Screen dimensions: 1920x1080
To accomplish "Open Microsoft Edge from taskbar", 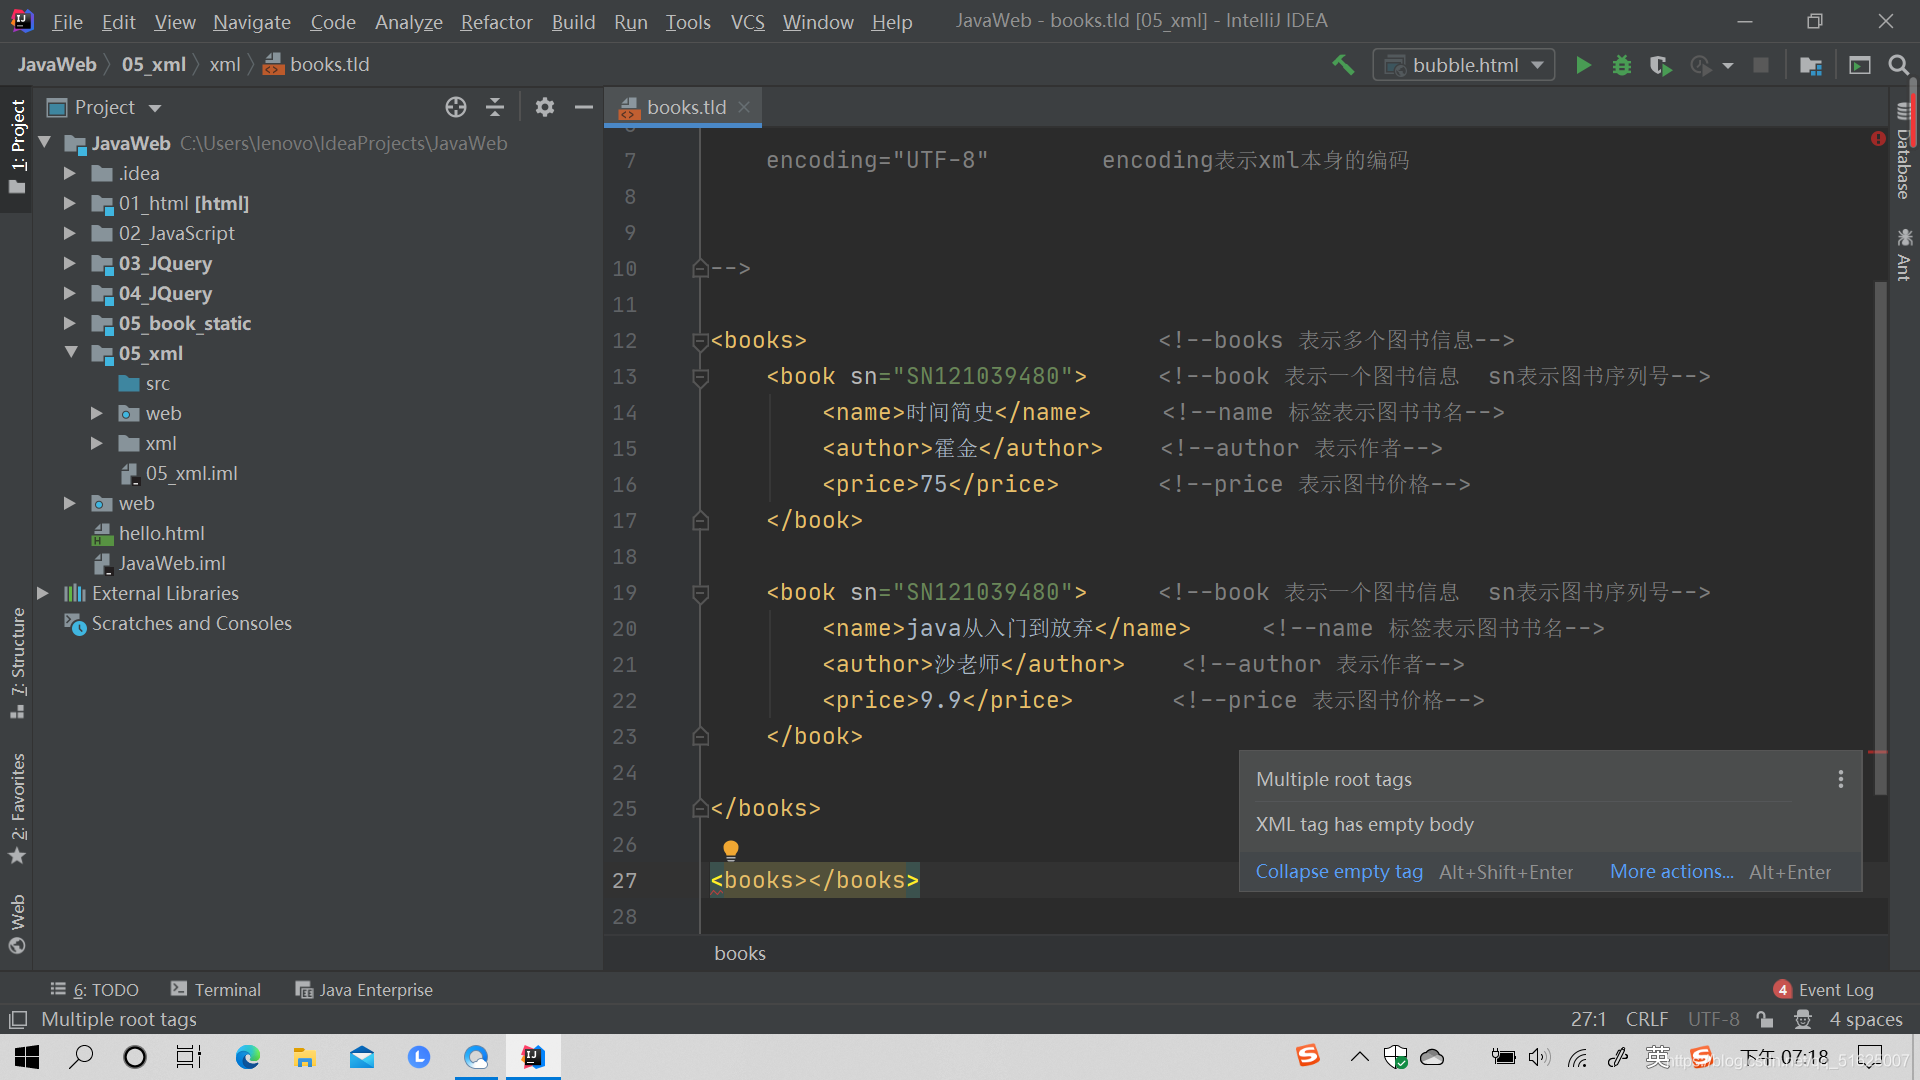I will pyautogui.click(x=247, y=1057).
